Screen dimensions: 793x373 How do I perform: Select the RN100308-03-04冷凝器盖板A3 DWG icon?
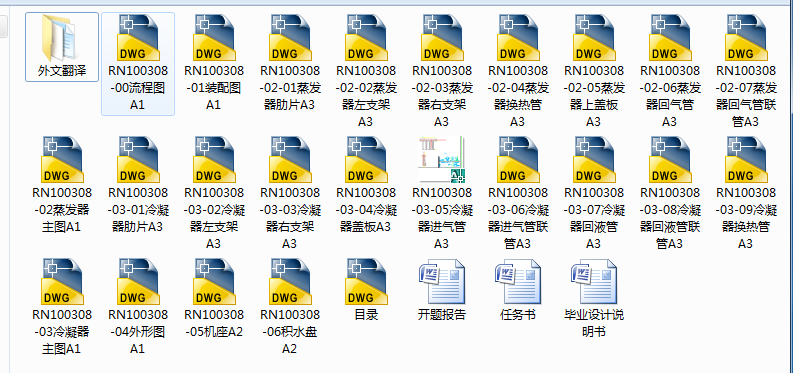(366, 160)
